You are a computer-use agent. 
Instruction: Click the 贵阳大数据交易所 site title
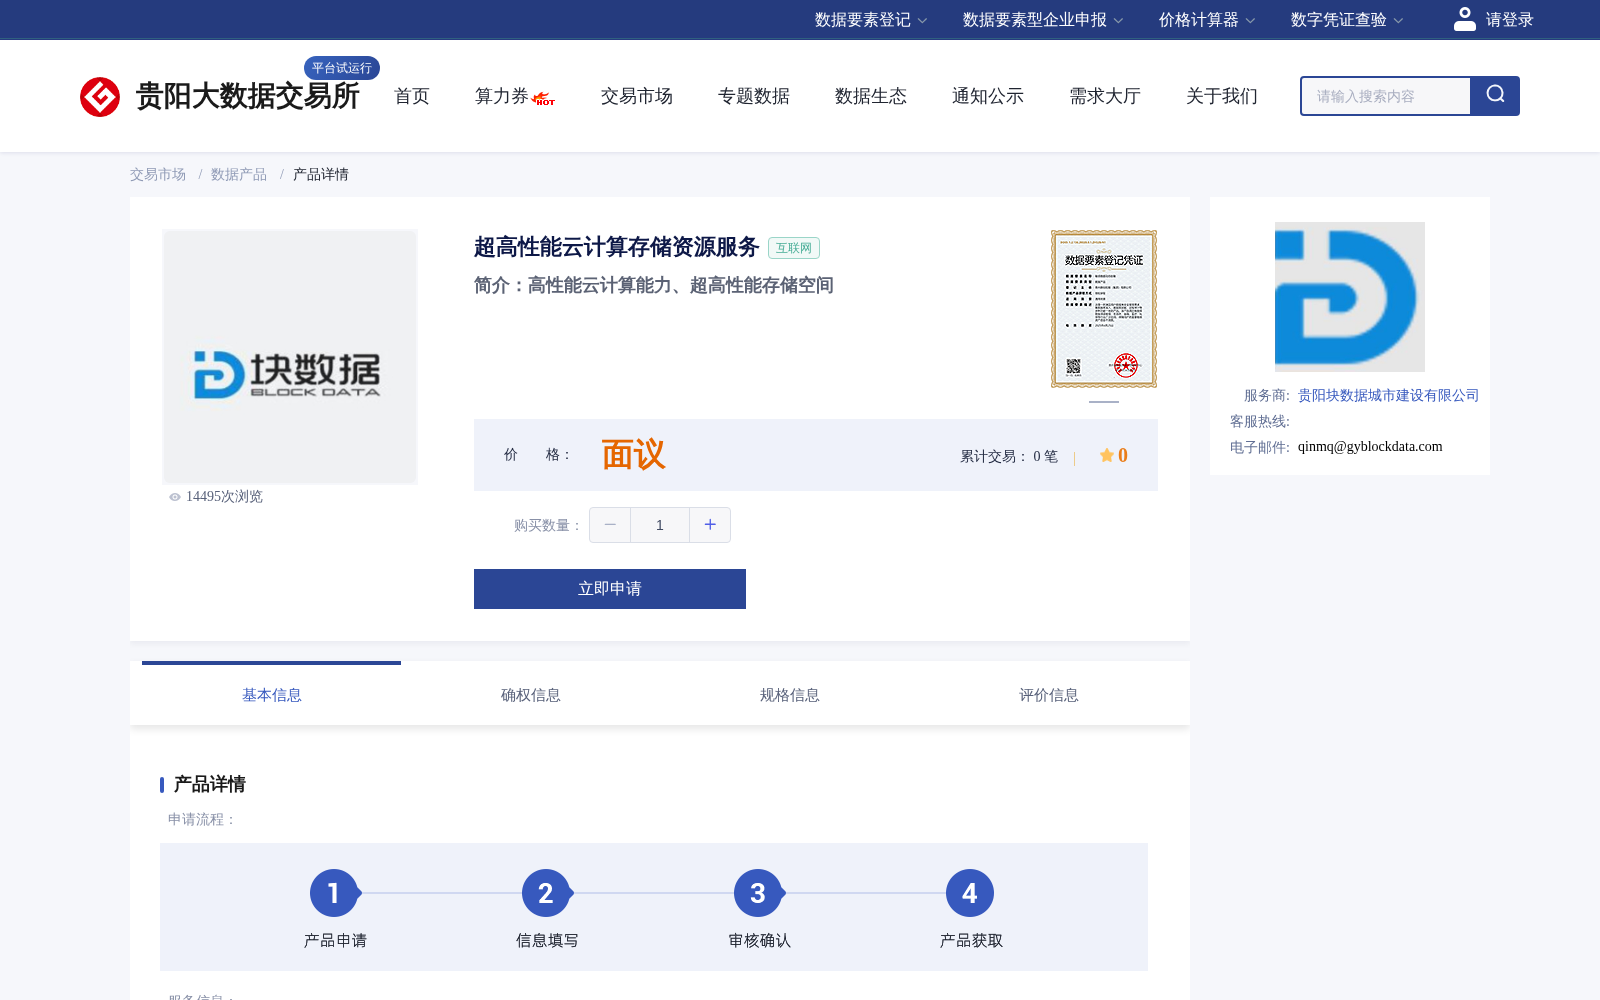(247, 96)
